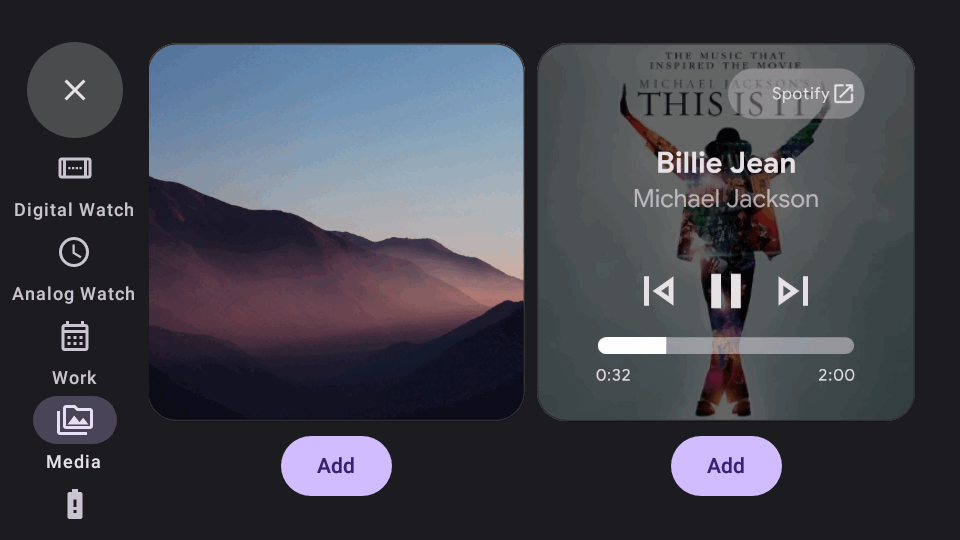Add the Spotify media player widget
The image size is (960, 540).
point(726,466)
